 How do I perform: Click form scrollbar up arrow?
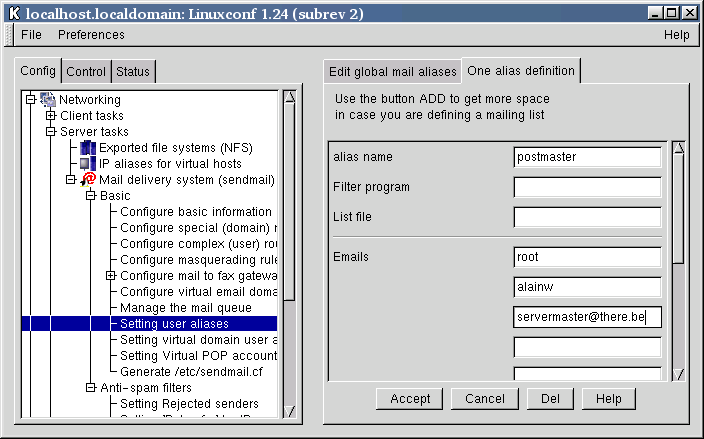point(678,149)
